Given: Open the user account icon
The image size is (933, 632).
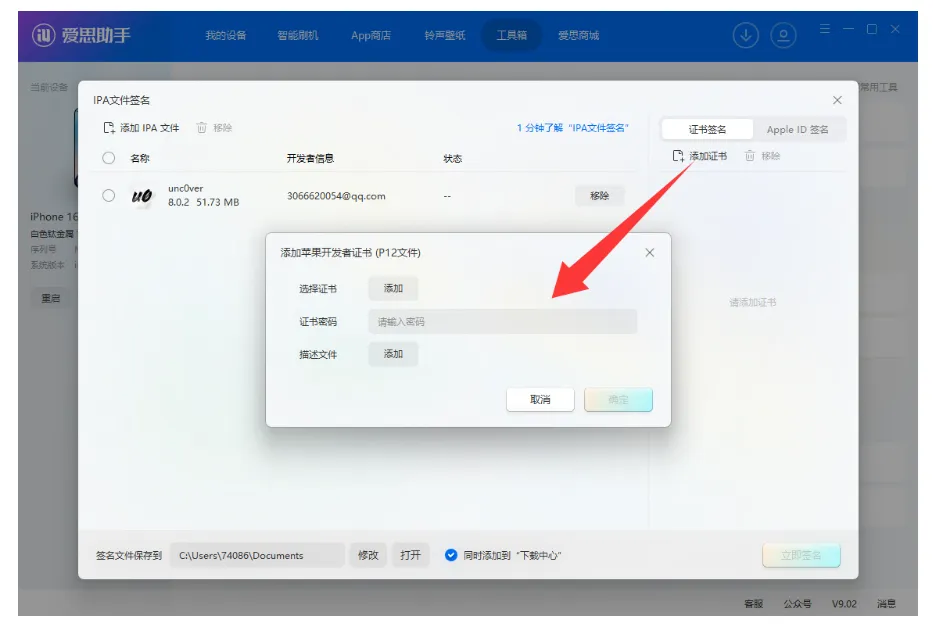Looking at the screenshot, I should pyautogui.click(x=783, y=35).
